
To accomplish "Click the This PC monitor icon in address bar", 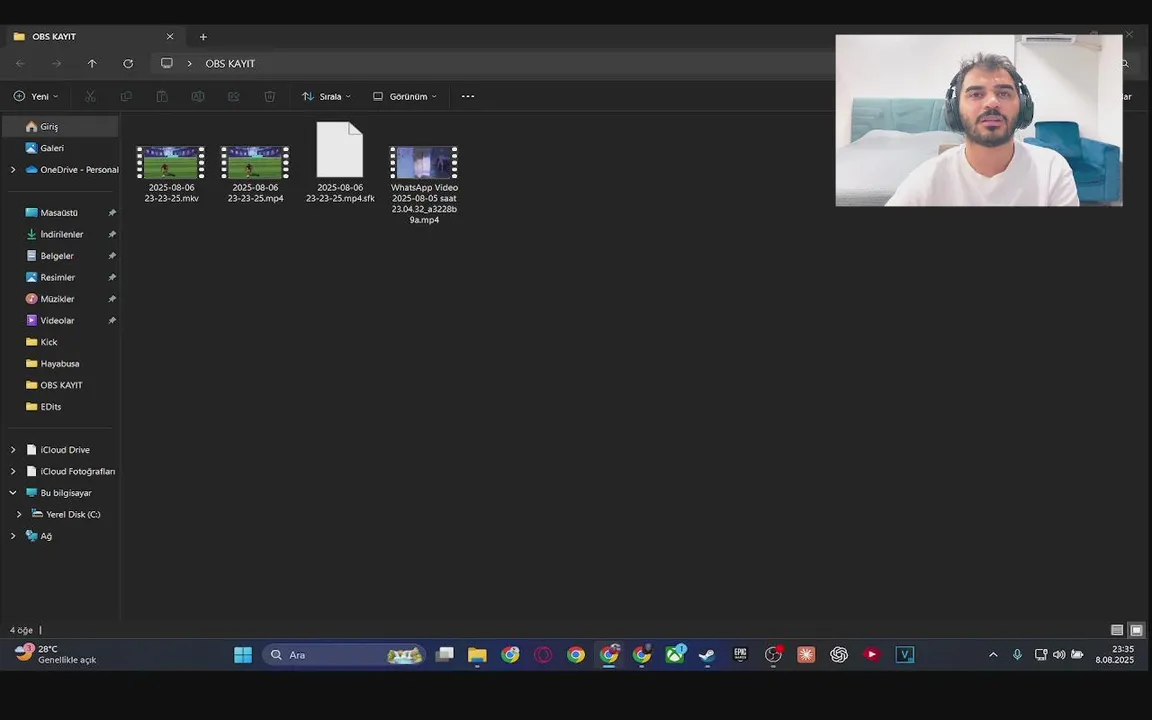I will coord(167,63).
